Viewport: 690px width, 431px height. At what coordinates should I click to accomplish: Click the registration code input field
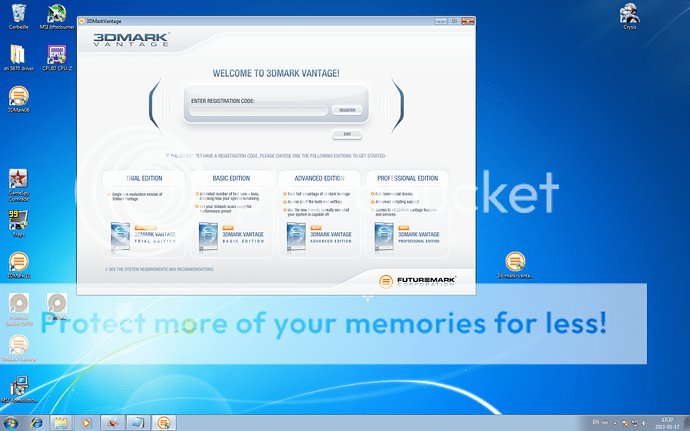(x=259, y=110)
